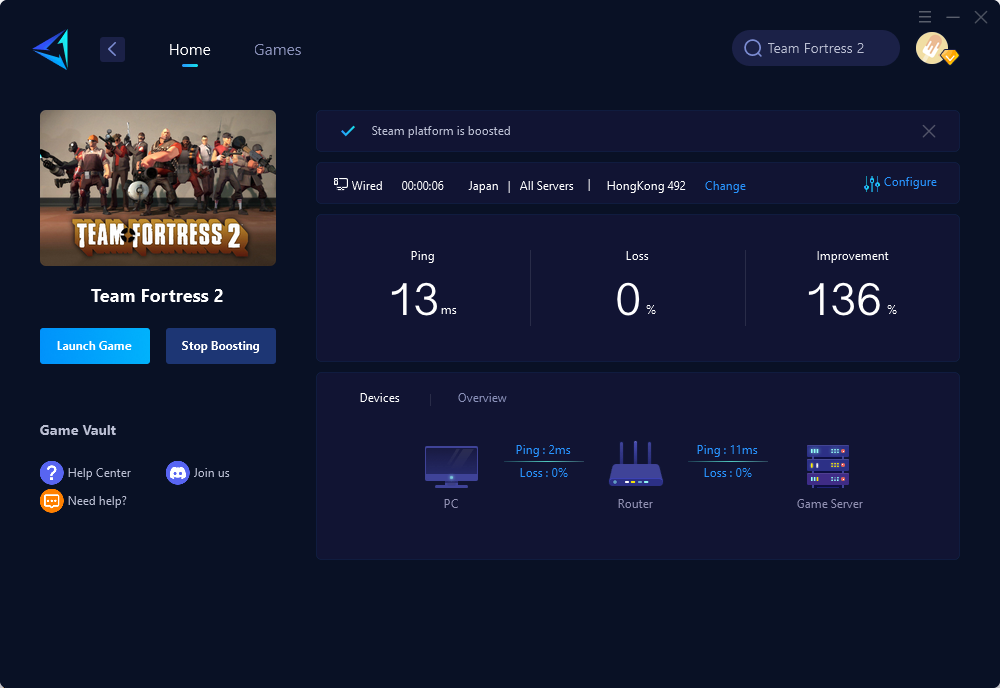This screenshot has width=1000, height=688.
Task: Click the 0 % Loss value
Action: 636,299
